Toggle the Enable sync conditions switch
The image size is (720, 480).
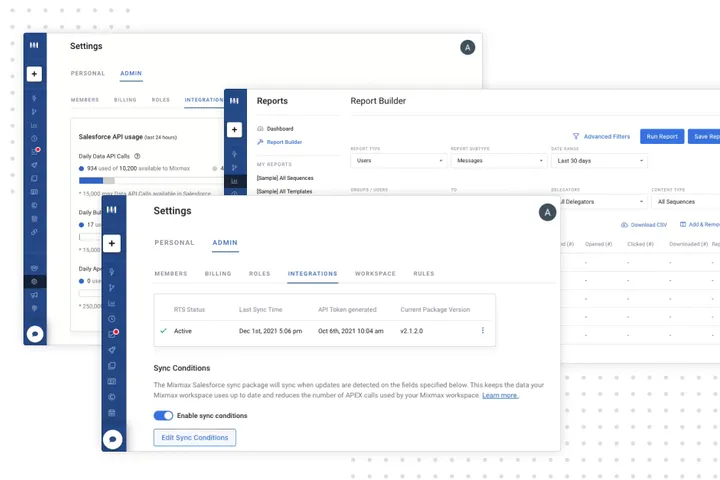pyautogui.click(x=163, y=415)
